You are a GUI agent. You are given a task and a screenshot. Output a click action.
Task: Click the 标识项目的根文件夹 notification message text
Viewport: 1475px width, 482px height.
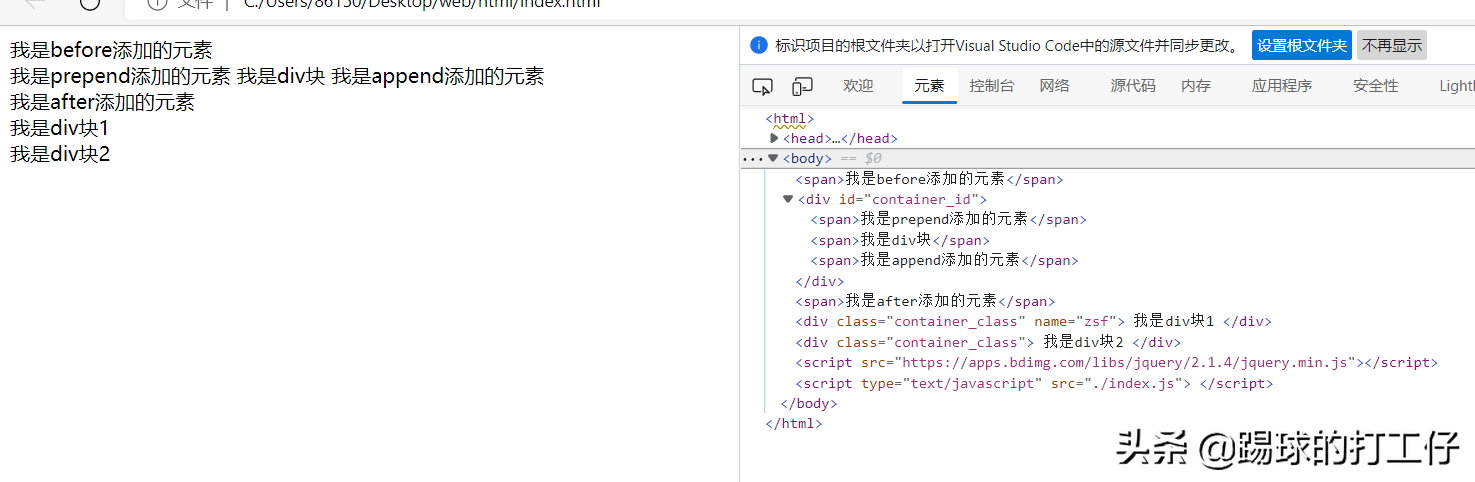(1008, 45)
